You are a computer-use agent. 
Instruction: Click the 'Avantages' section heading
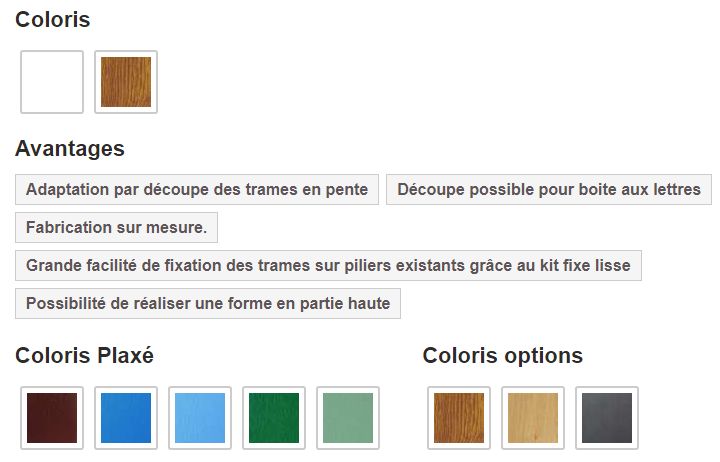[70, 149]
